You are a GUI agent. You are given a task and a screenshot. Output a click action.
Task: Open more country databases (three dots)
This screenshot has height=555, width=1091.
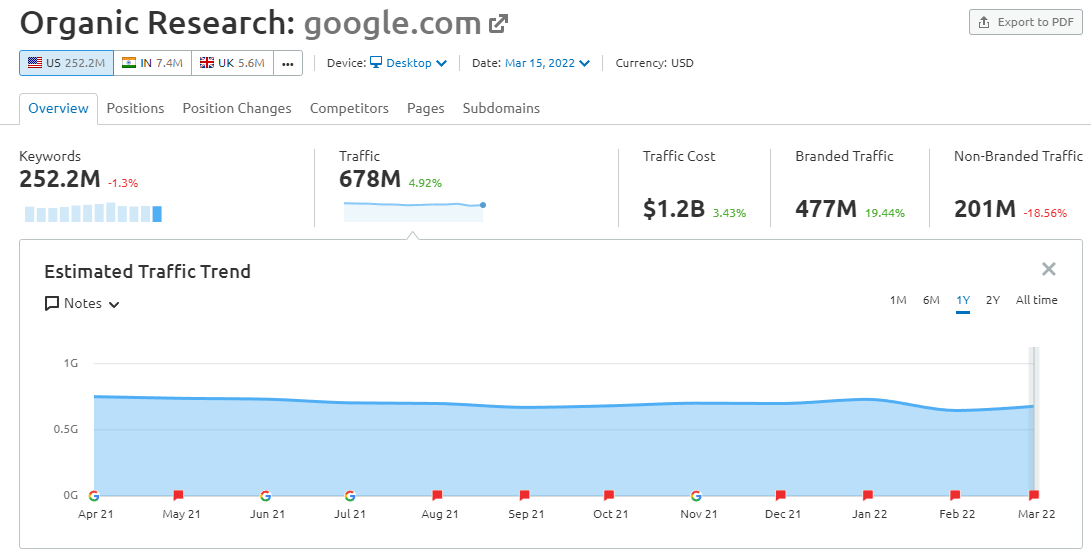pyautogui.click(x=288, y=63)
